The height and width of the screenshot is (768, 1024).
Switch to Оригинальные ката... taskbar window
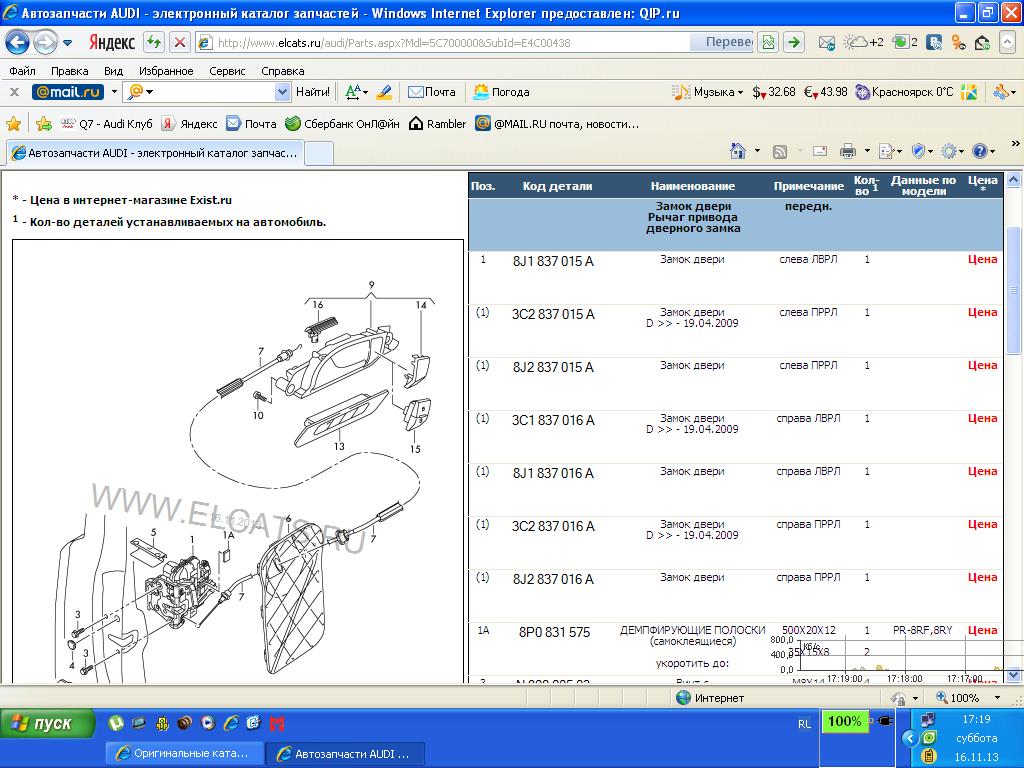pyautogui.click(x=185, y=754)
